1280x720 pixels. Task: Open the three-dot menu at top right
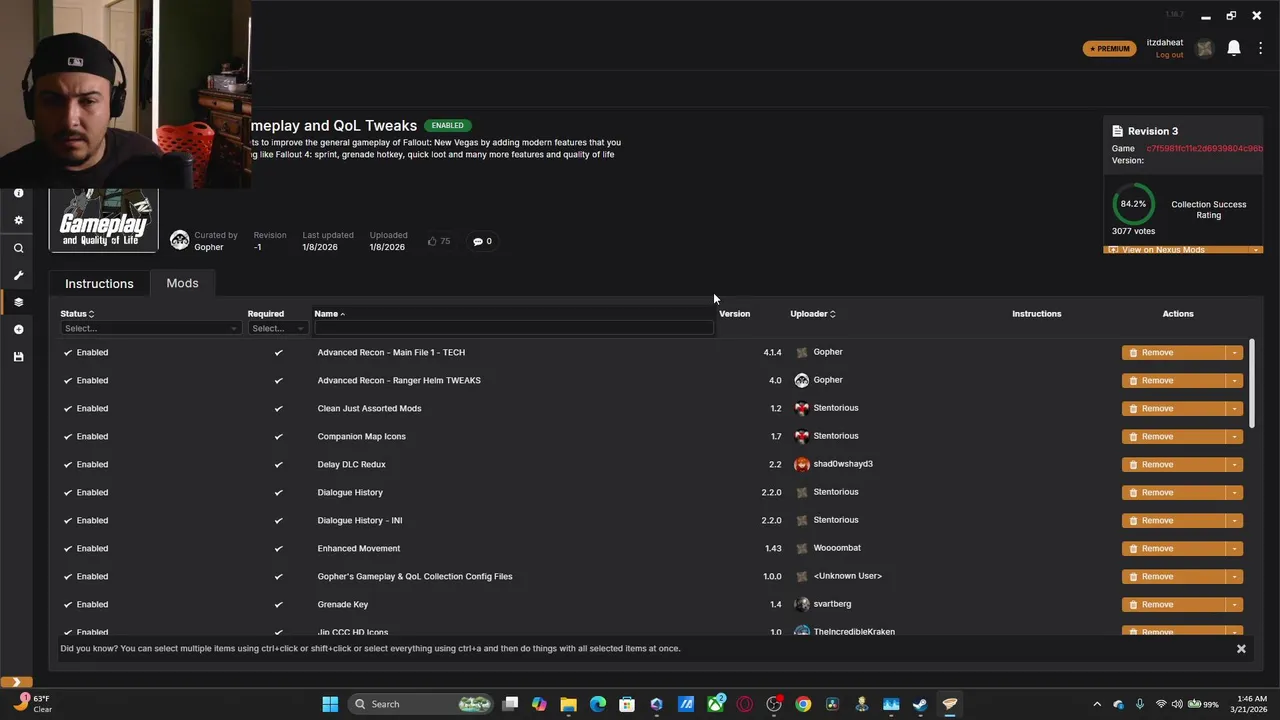tap(1260, 48)
